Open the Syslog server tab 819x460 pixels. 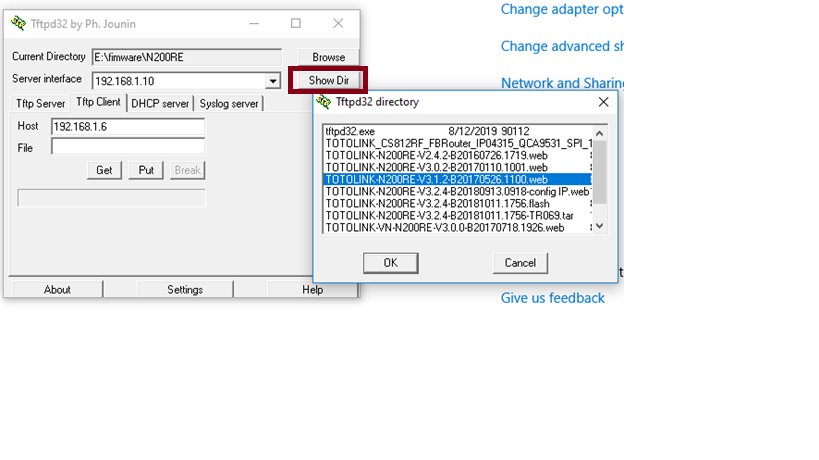coord(229,103)
